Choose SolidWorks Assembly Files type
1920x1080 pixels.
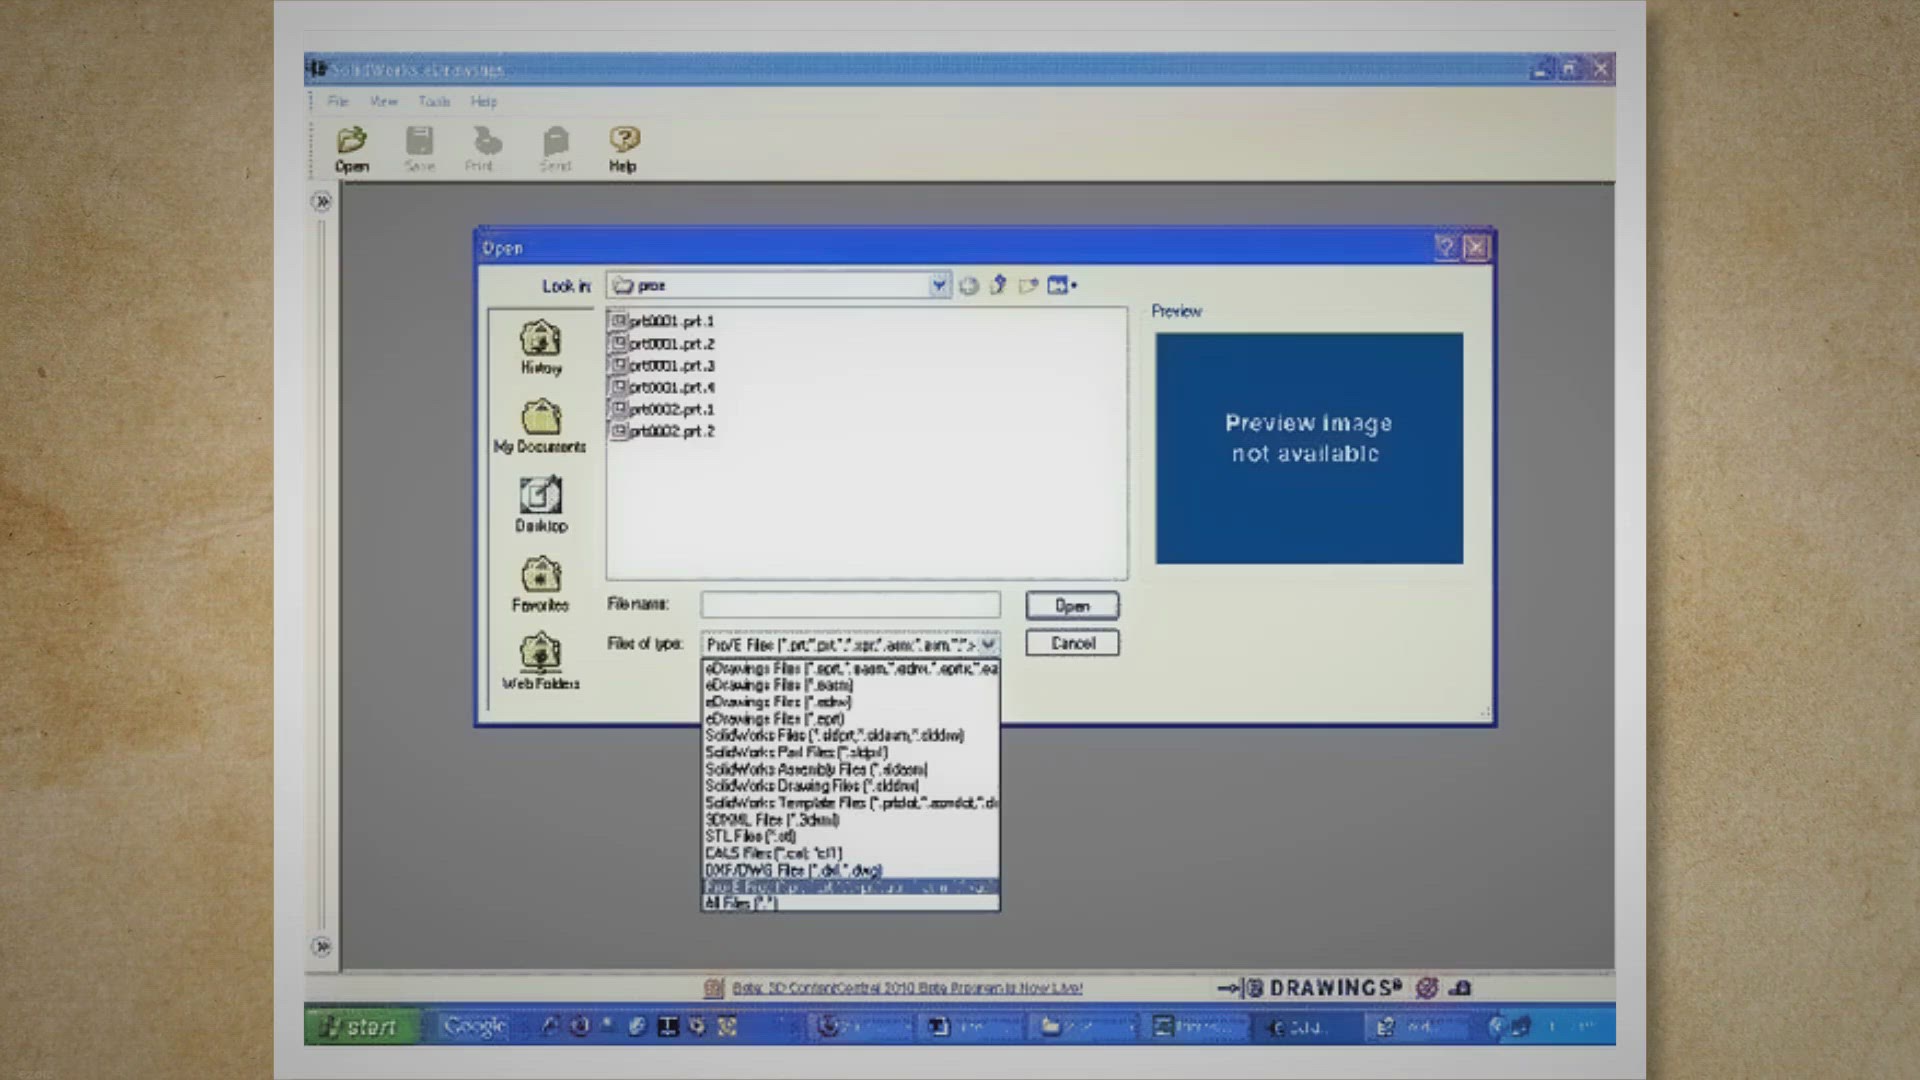[x=850, y=769]
